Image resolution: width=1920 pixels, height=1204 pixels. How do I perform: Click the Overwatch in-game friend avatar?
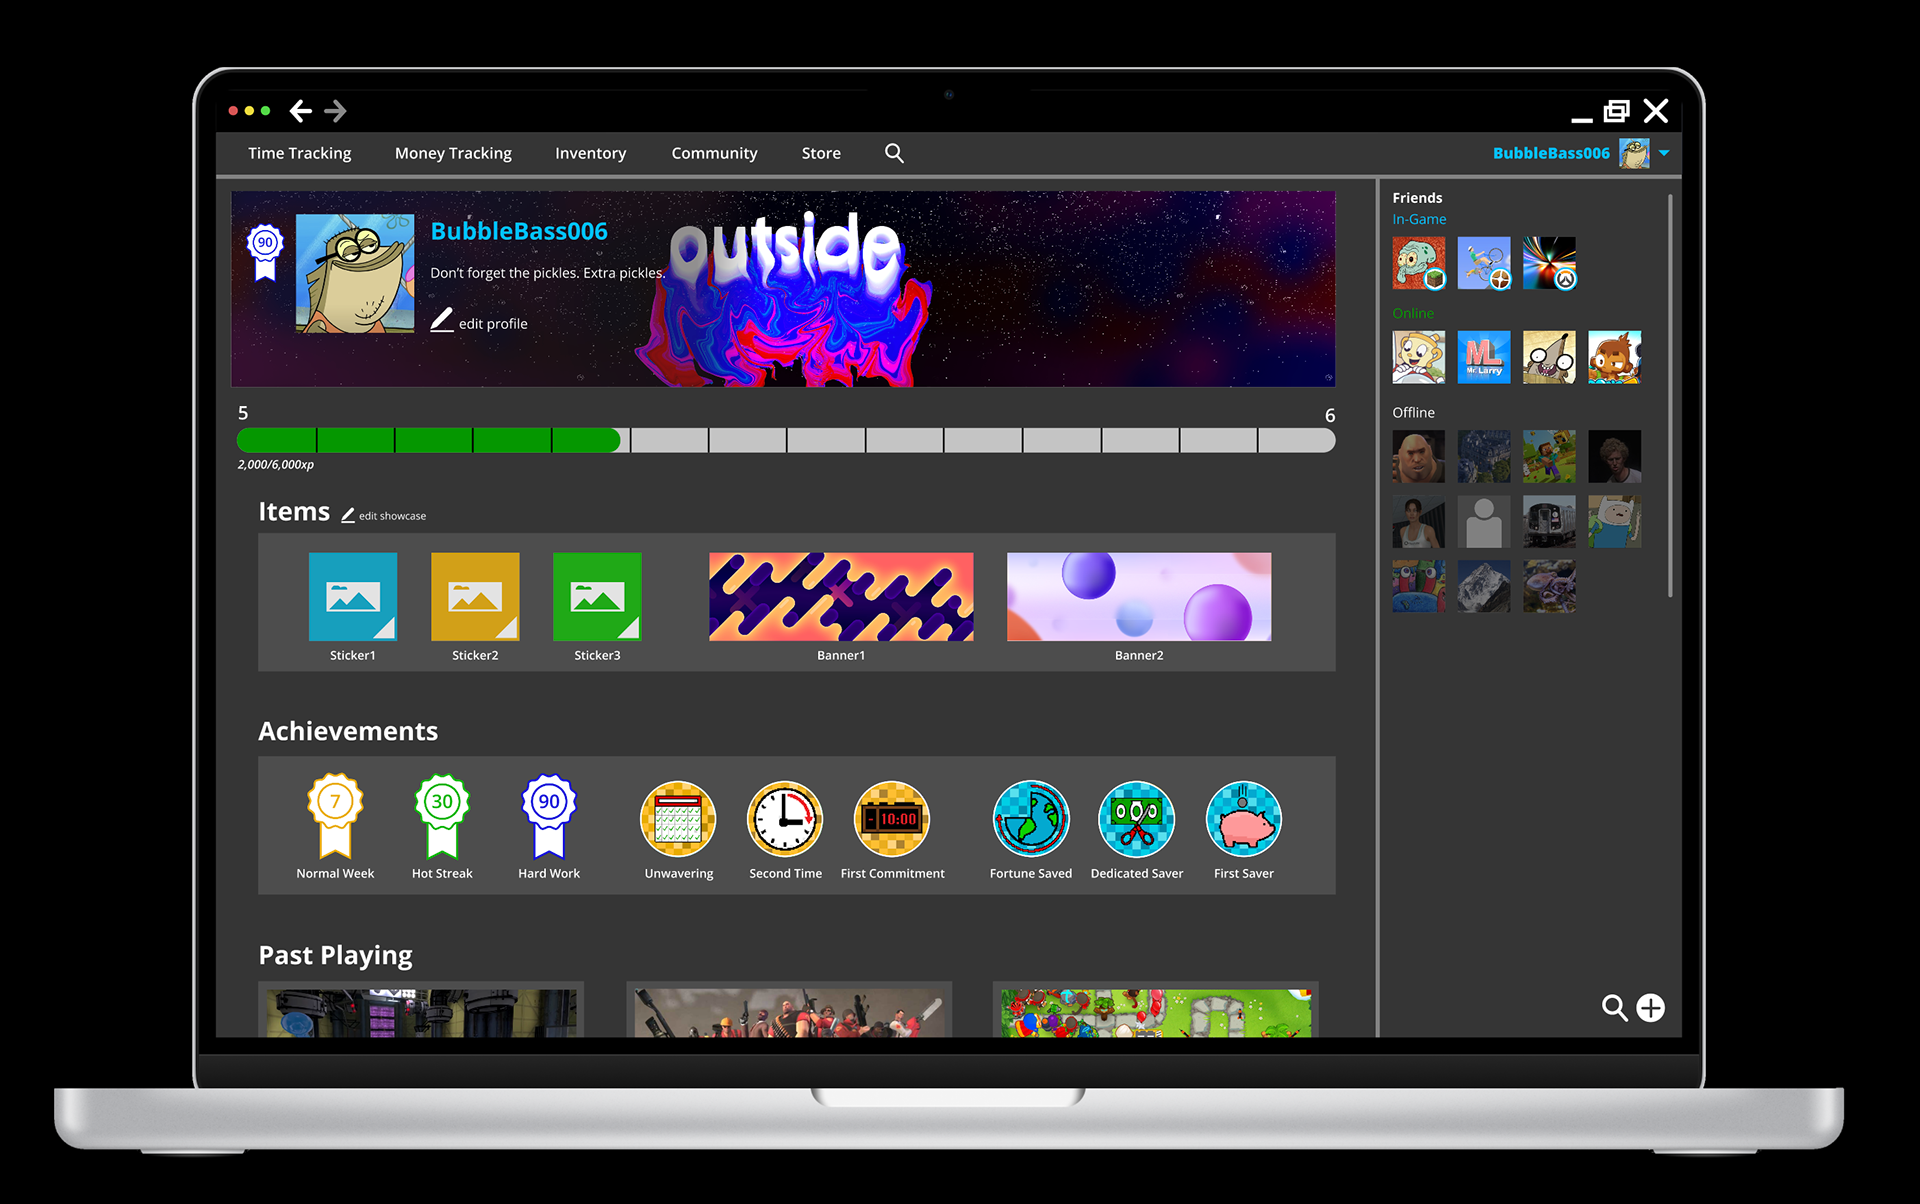pyautogui.click(x=1549, y=263)
